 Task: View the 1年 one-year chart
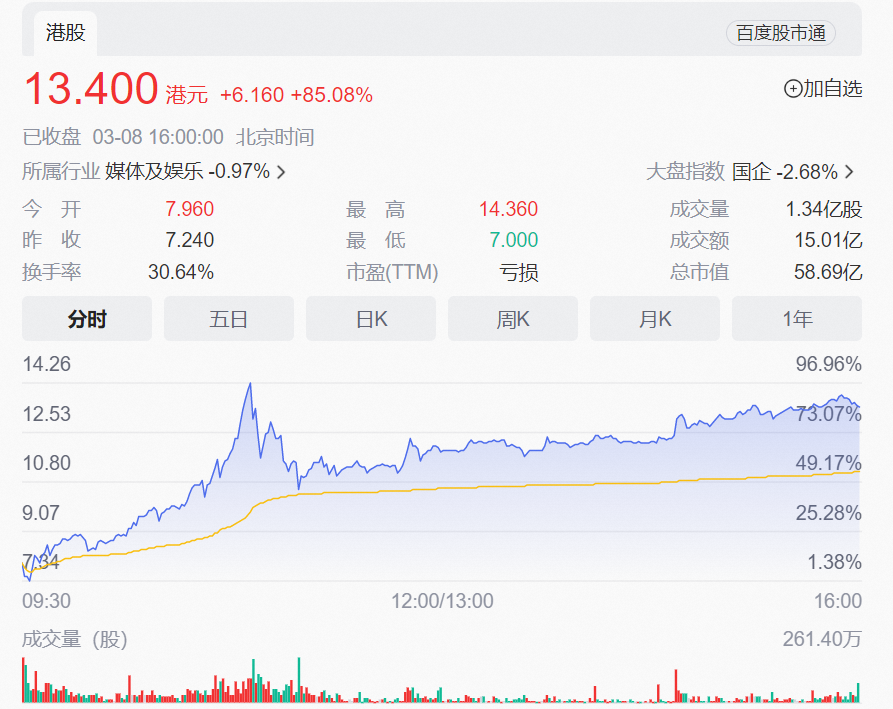coord(797,319)
